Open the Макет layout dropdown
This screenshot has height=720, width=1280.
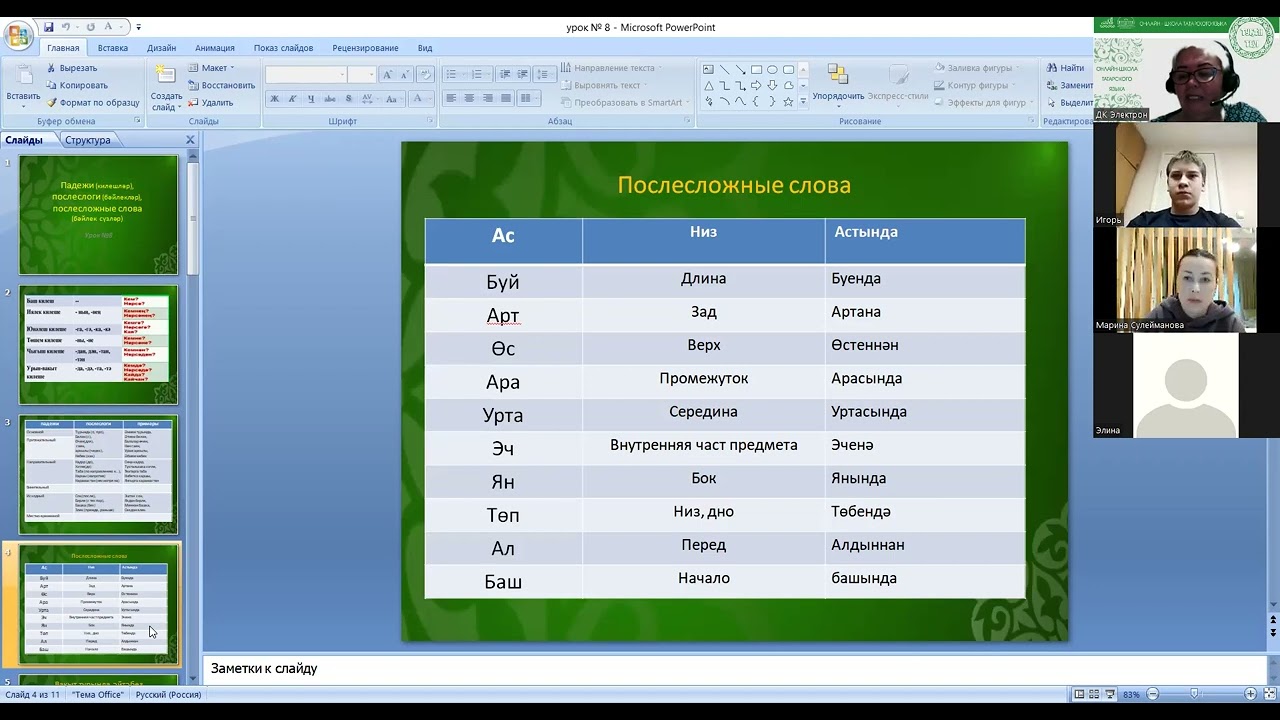(211, 68)
